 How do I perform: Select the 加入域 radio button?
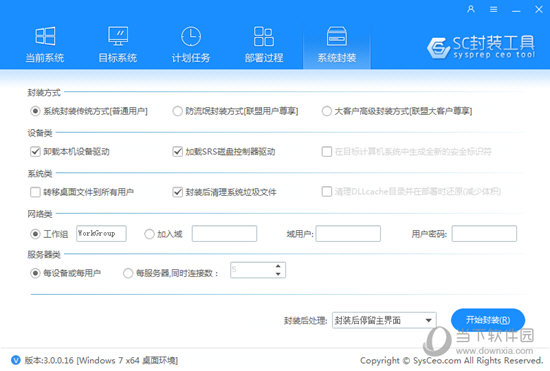click(149, 234)
